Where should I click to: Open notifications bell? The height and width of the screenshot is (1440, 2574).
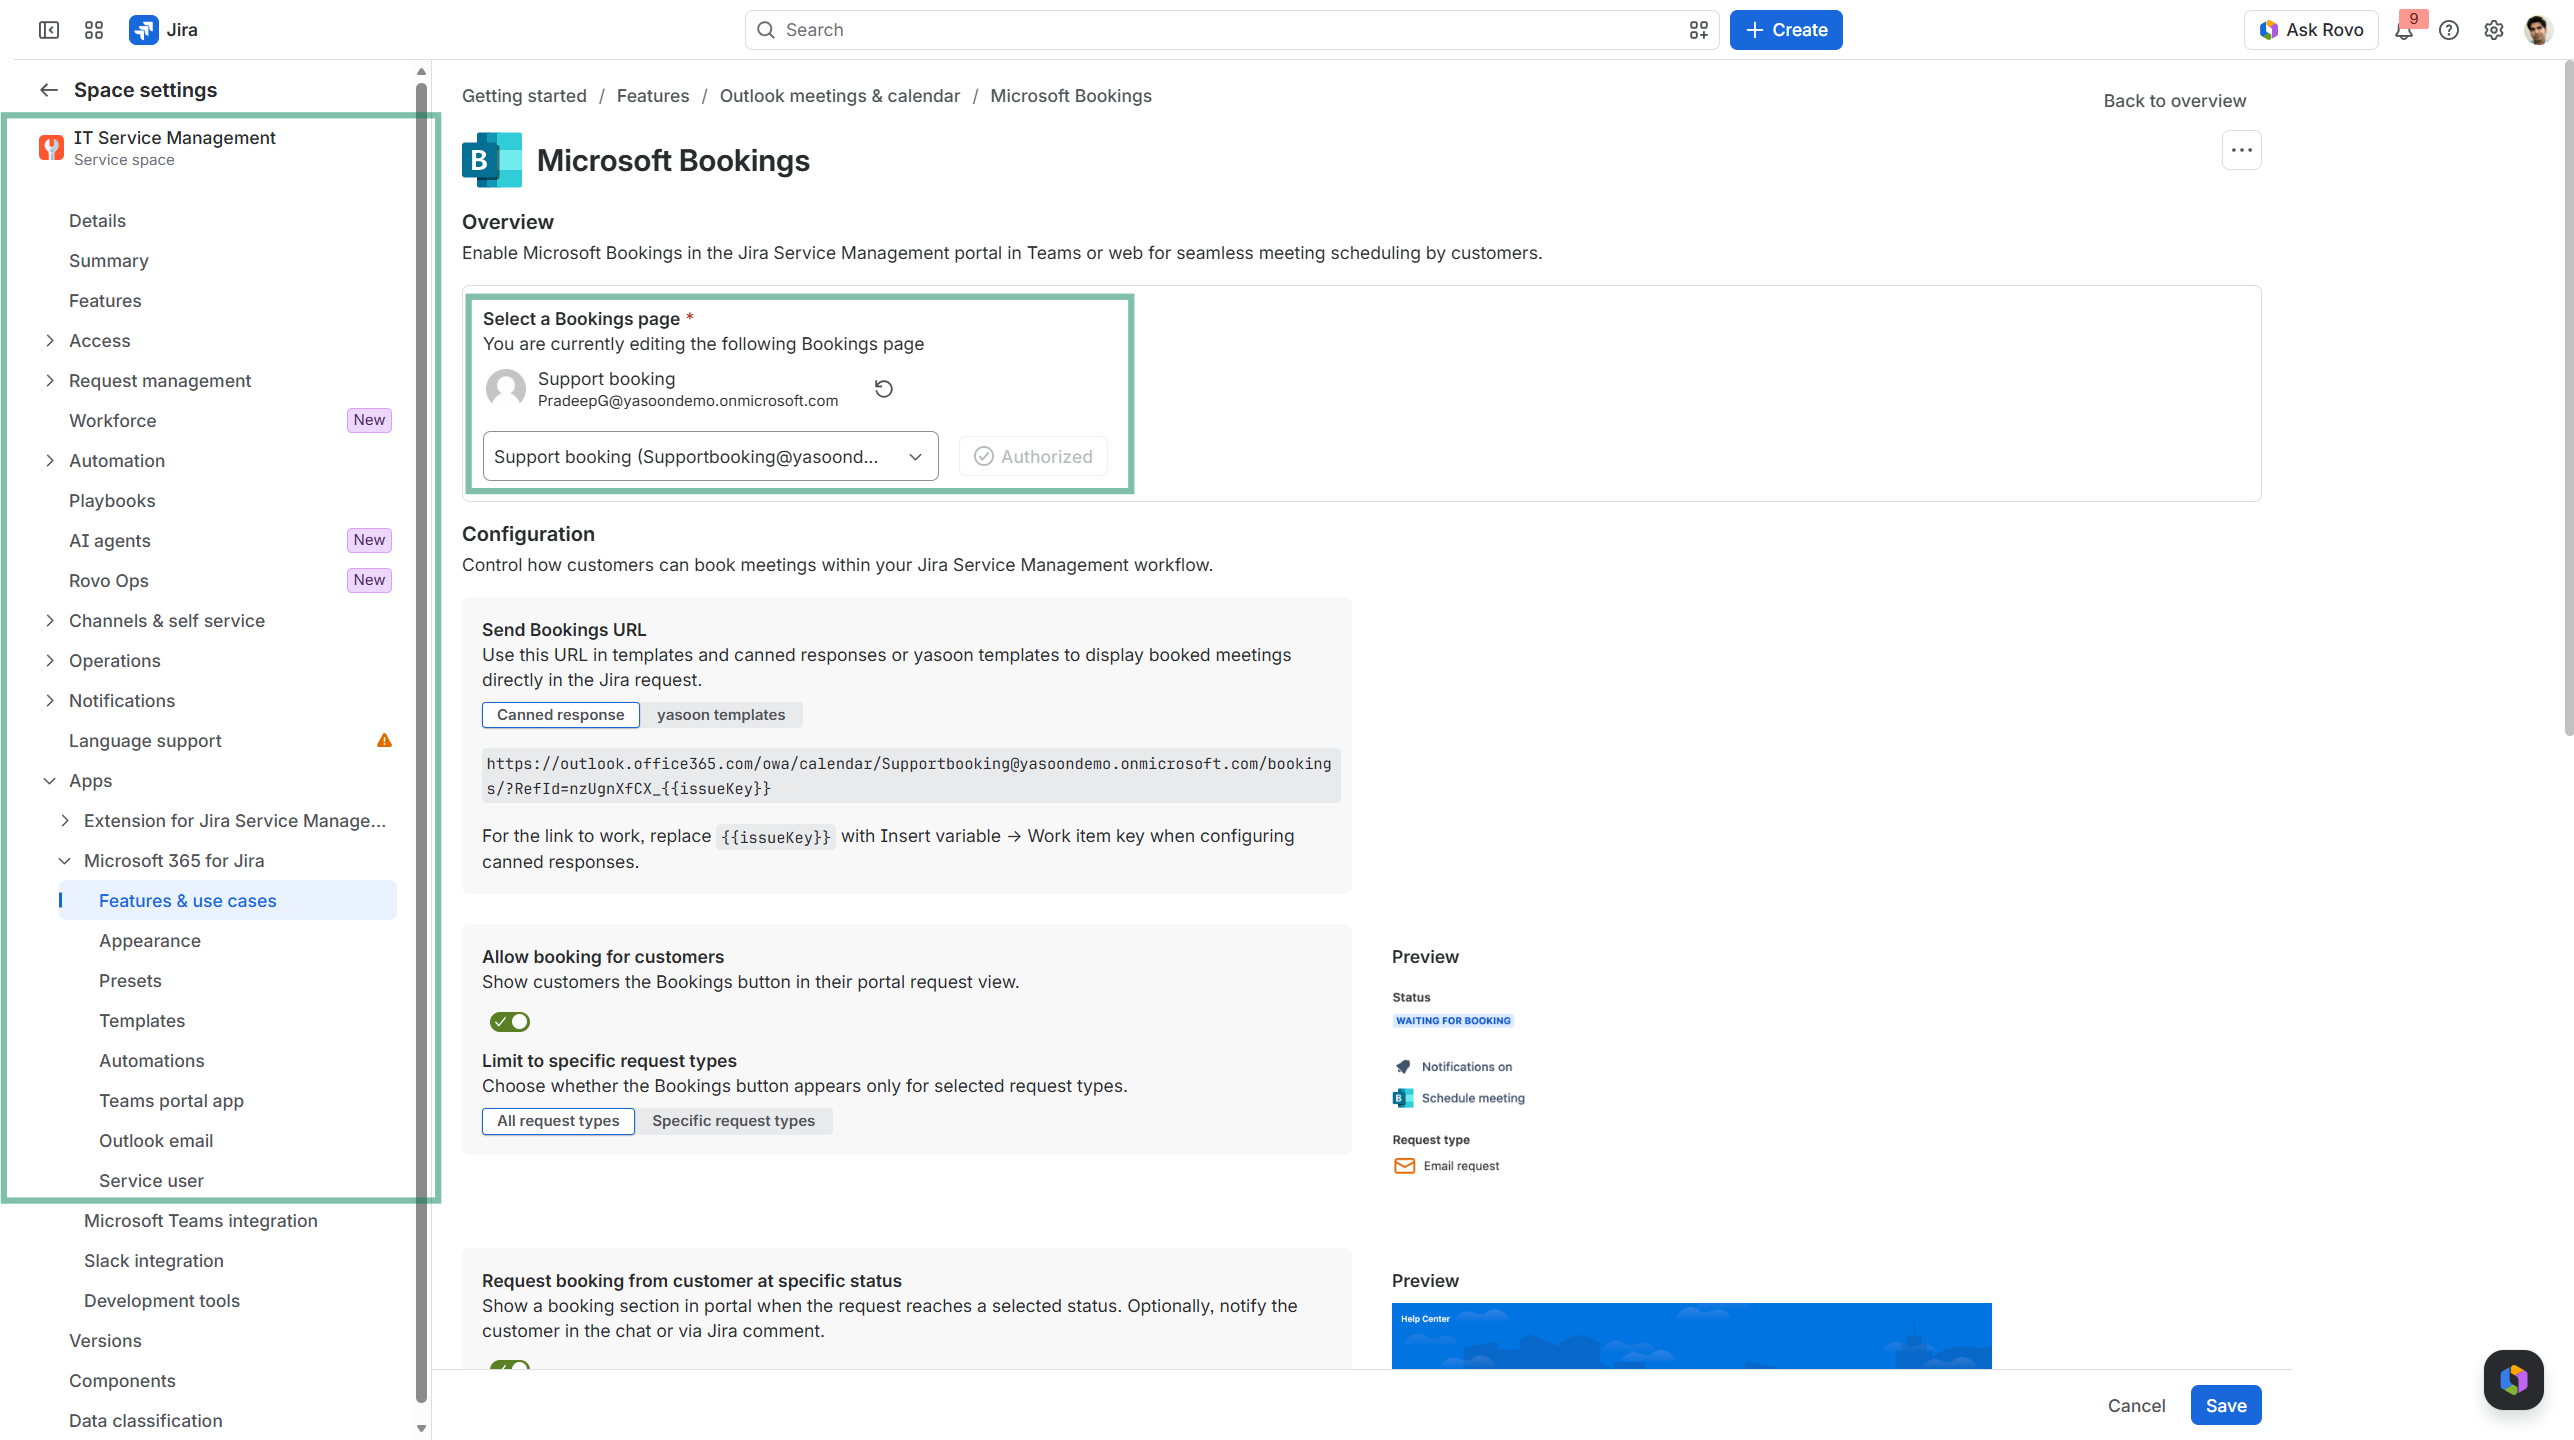(x=2404, y=30)
